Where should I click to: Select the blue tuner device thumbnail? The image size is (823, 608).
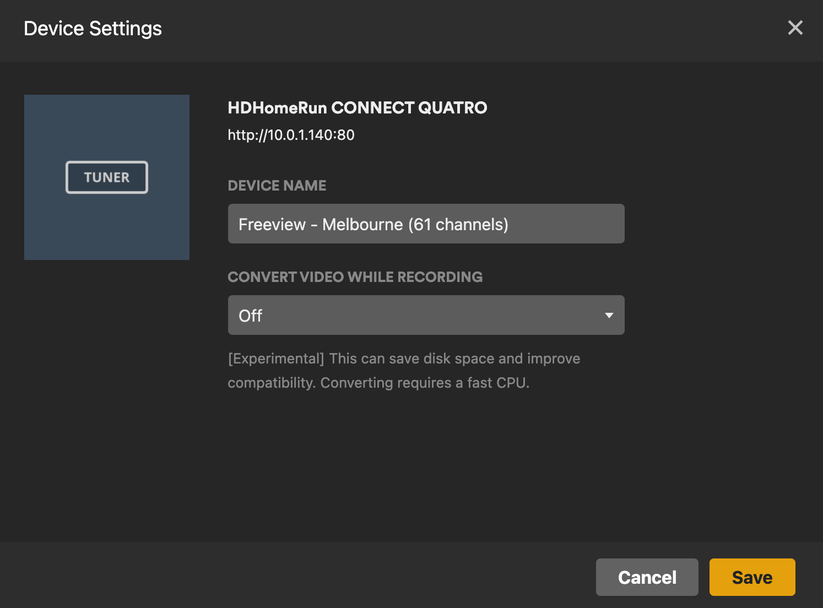[x=107, y=177]
